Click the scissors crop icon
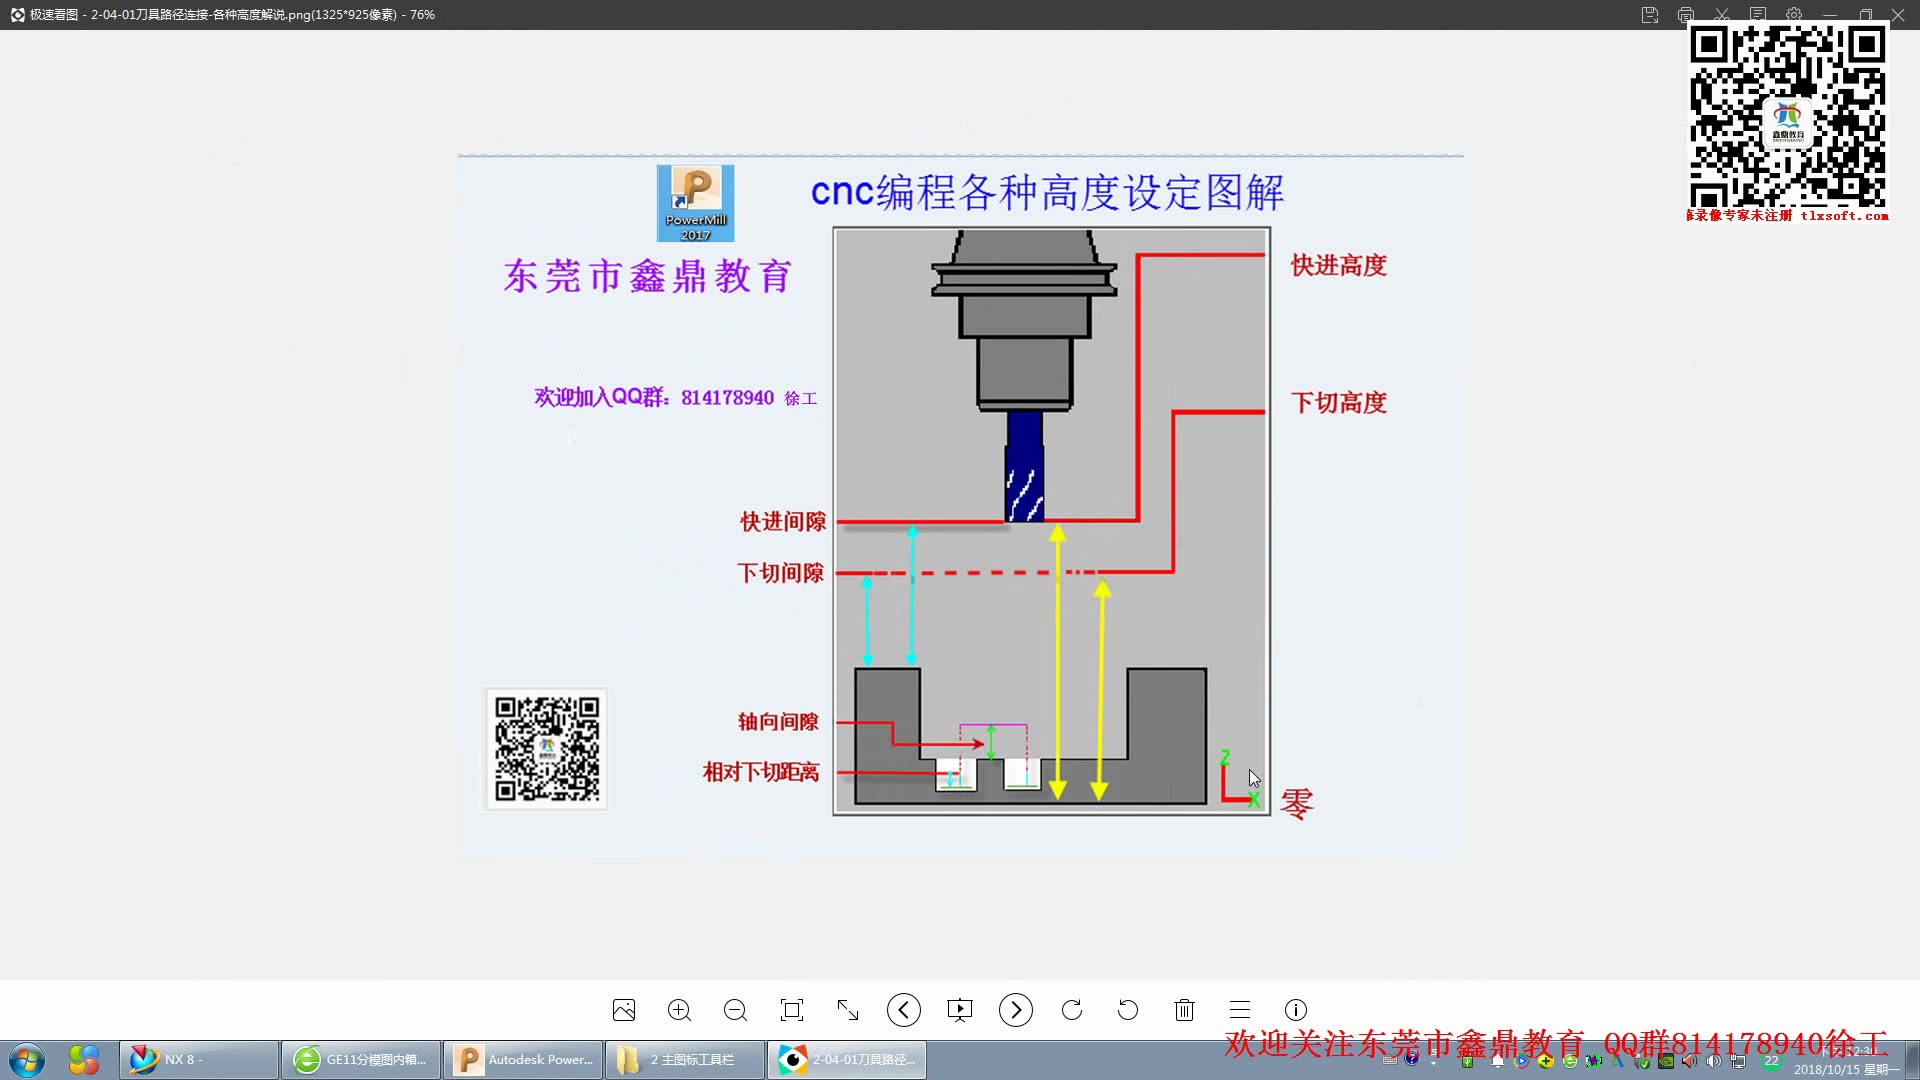Screen dimensions: 1920x1080 [x=1722, y=15]
